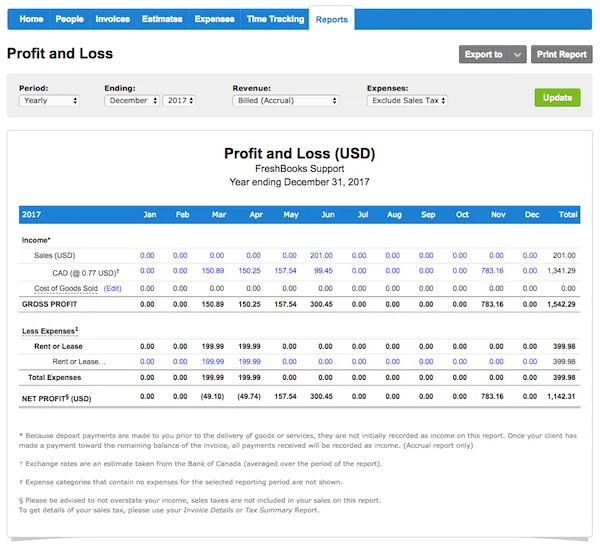Click the Export to button
The width and height of the screenshot is (600, 546).
coord(483,54)
